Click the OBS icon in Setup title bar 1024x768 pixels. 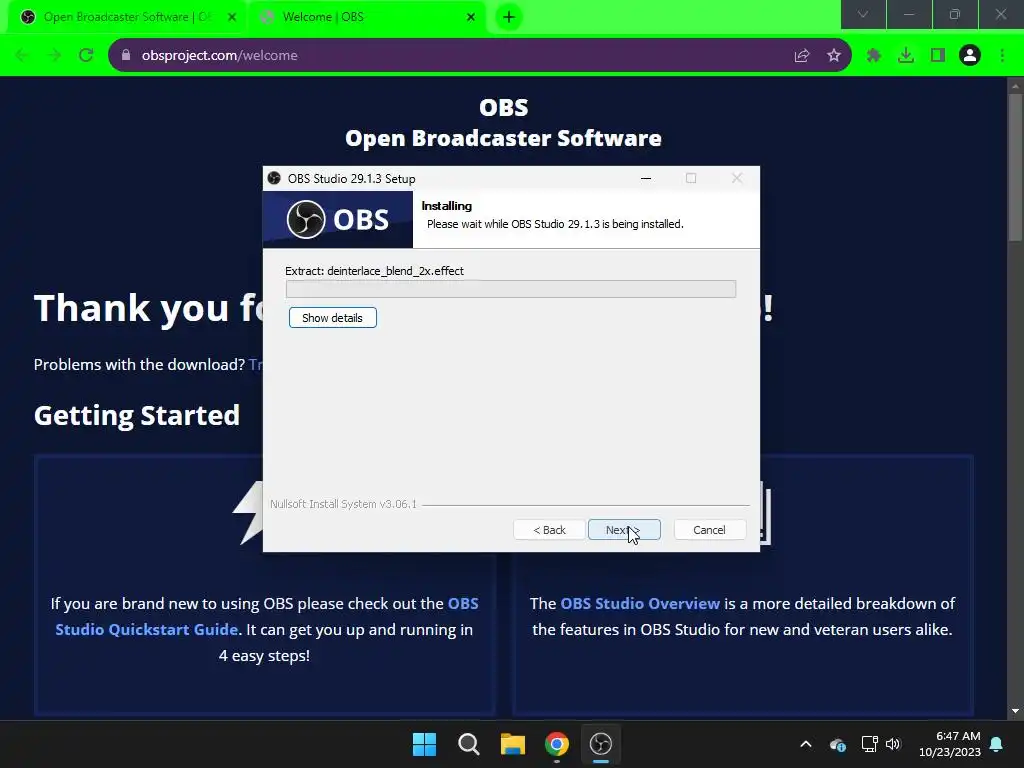pos(274,178)
